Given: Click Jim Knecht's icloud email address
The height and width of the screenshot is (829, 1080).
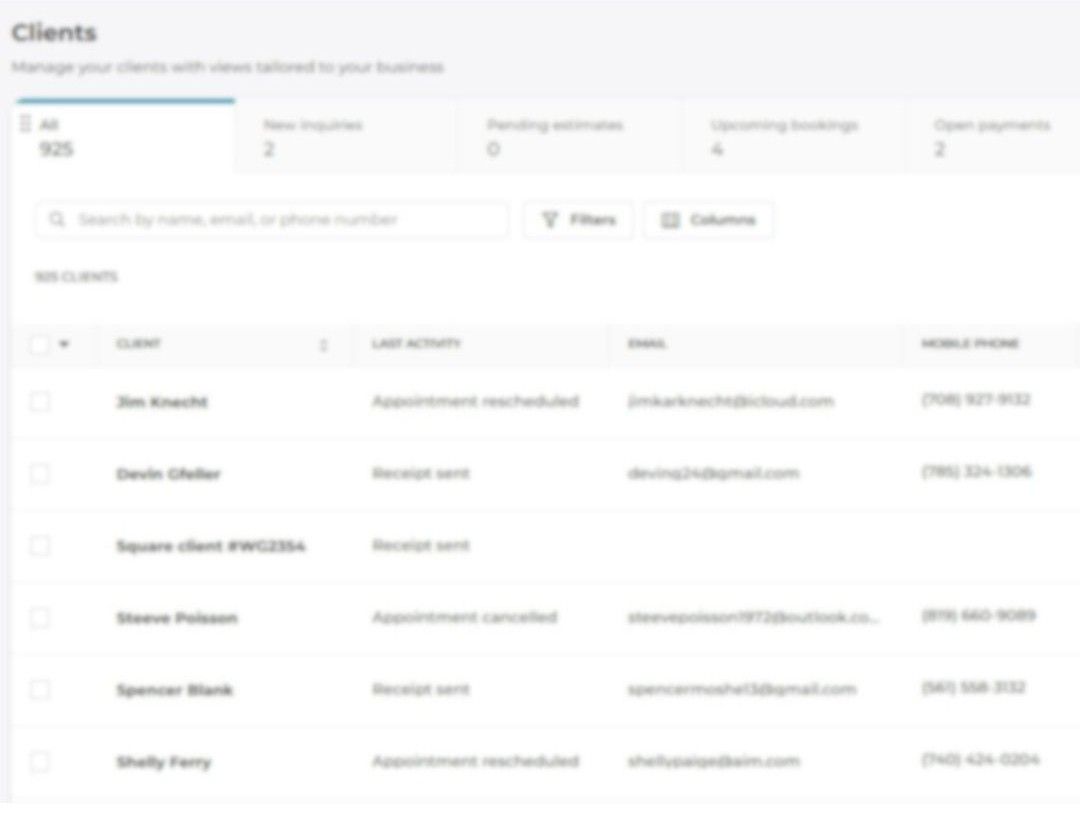Looking at the screenshot, I should [731, 401].
